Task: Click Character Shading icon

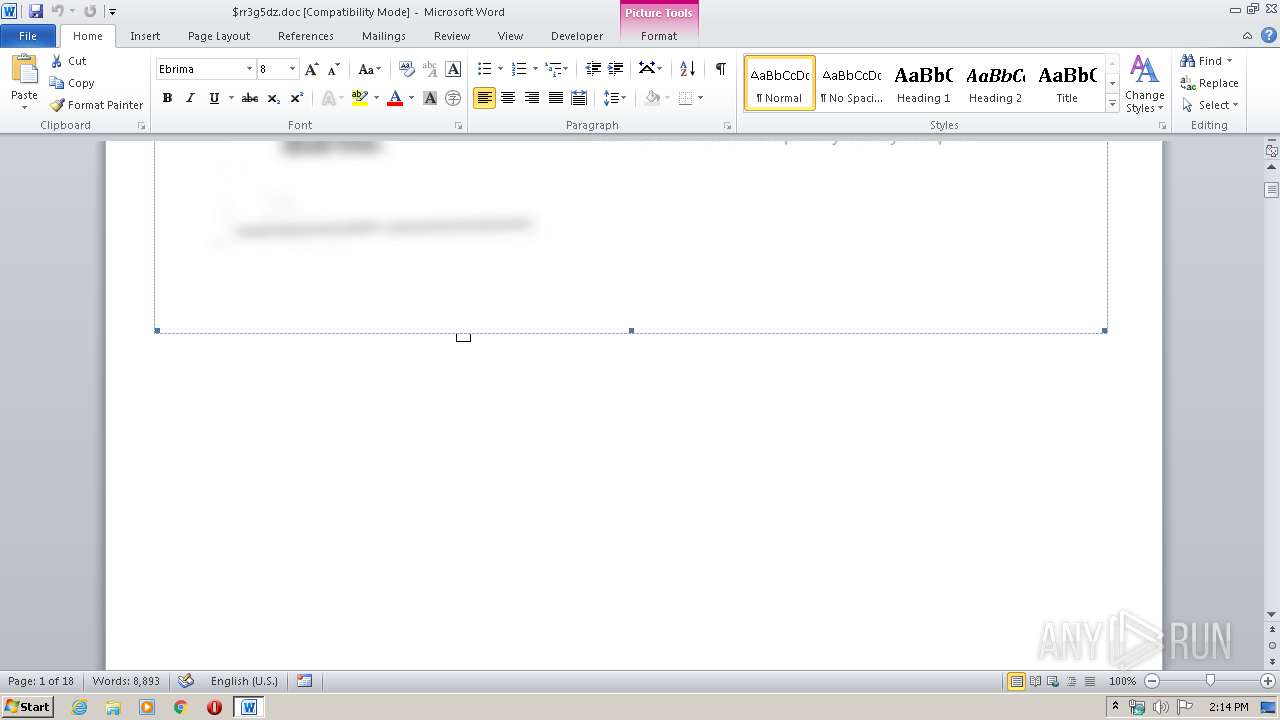Action: point(430,98)
